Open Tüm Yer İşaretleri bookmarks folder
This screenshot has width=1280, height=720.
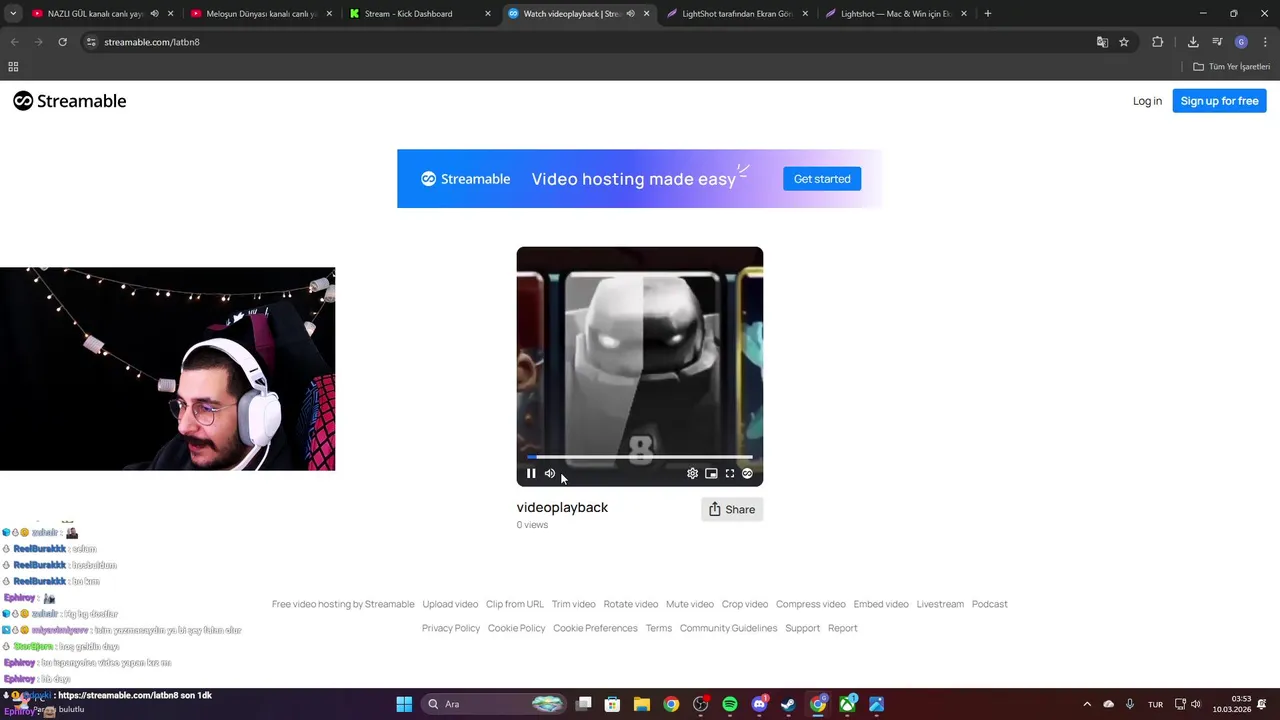point(1232,67)
